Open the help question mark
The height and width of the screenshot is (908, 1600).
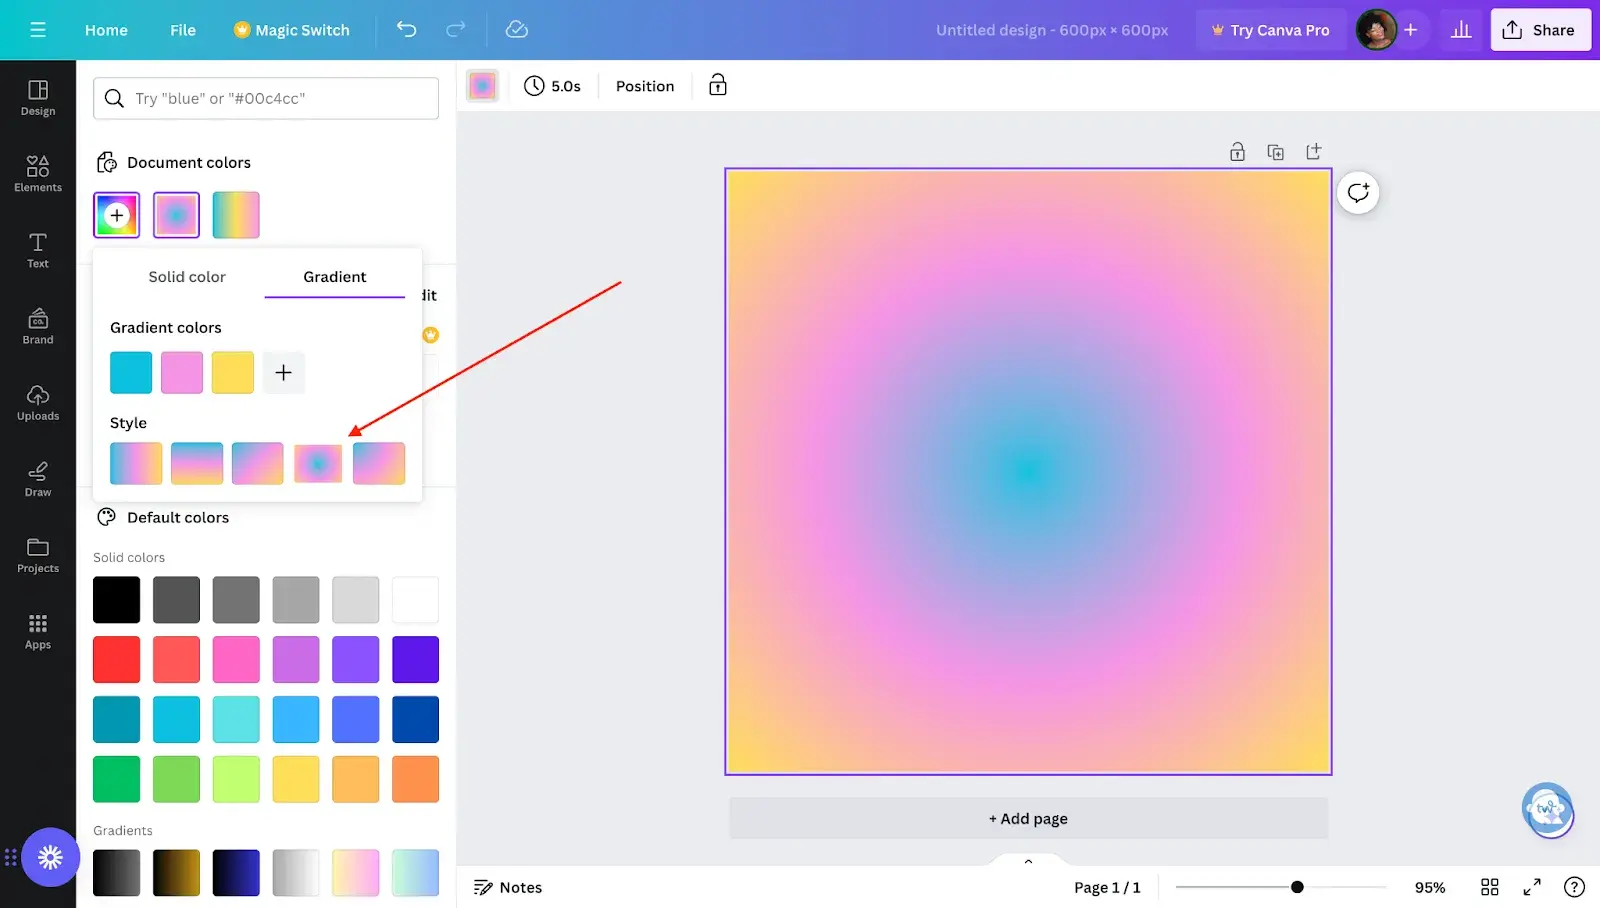(1574, 887)
